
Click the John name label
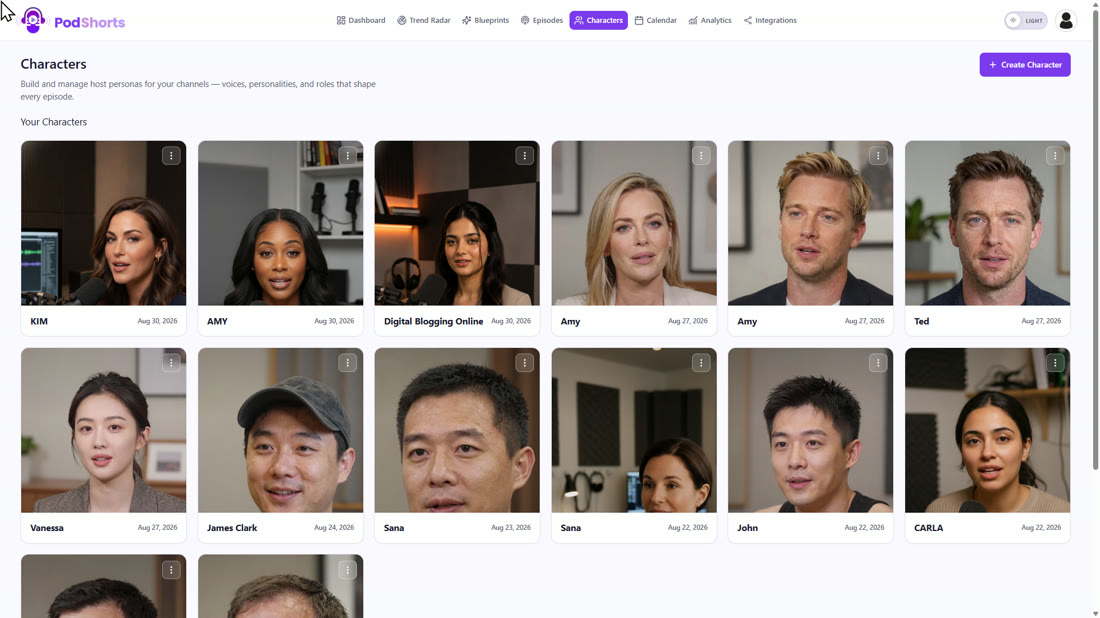[747, 528]
